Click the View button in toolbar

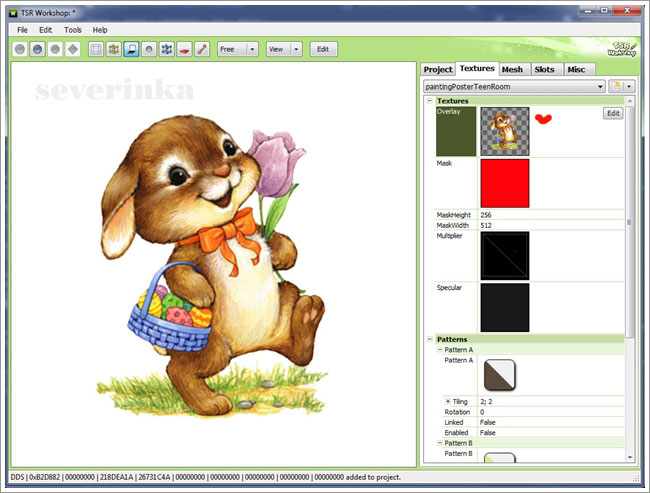point(278,49)
